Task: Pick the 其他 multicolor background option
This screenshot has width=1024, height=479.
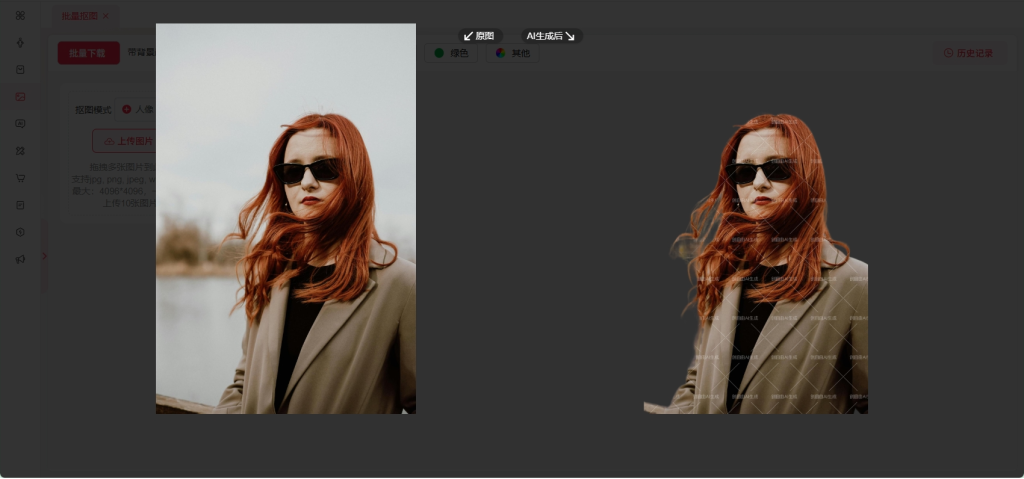Action: point(512,53)
